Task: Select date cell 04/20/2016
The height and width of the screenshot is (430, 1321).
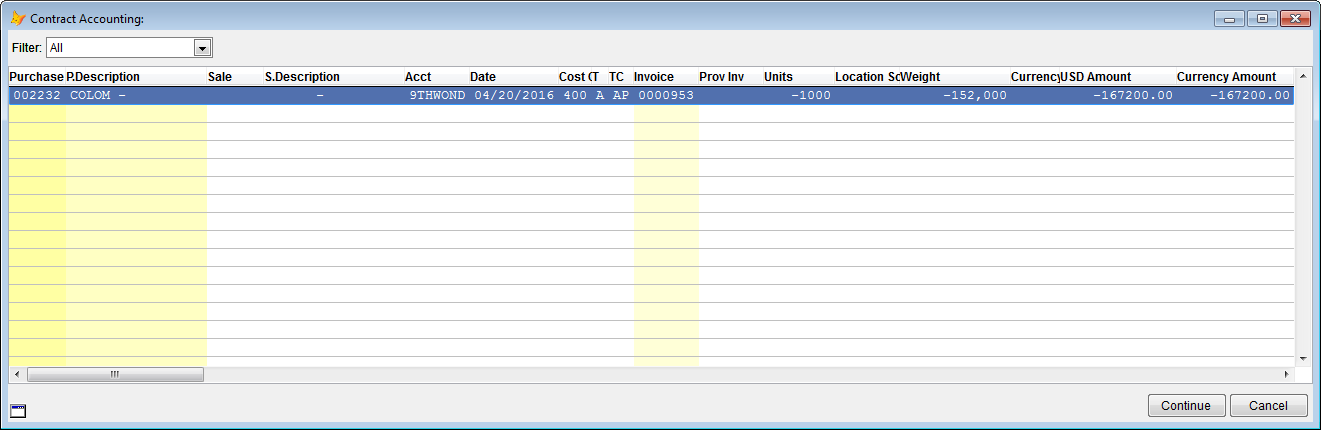Action: pyautogui.click(x=513, y=96)
